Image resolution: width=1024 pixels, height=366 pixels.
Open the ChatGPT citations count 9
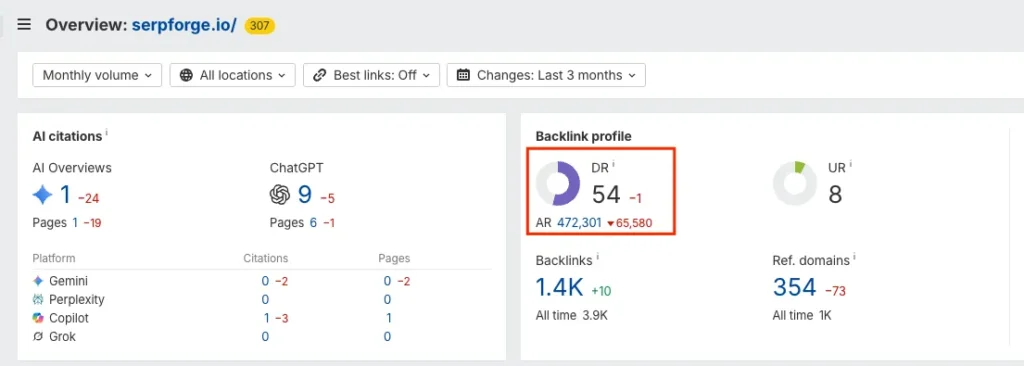[305, 195]
